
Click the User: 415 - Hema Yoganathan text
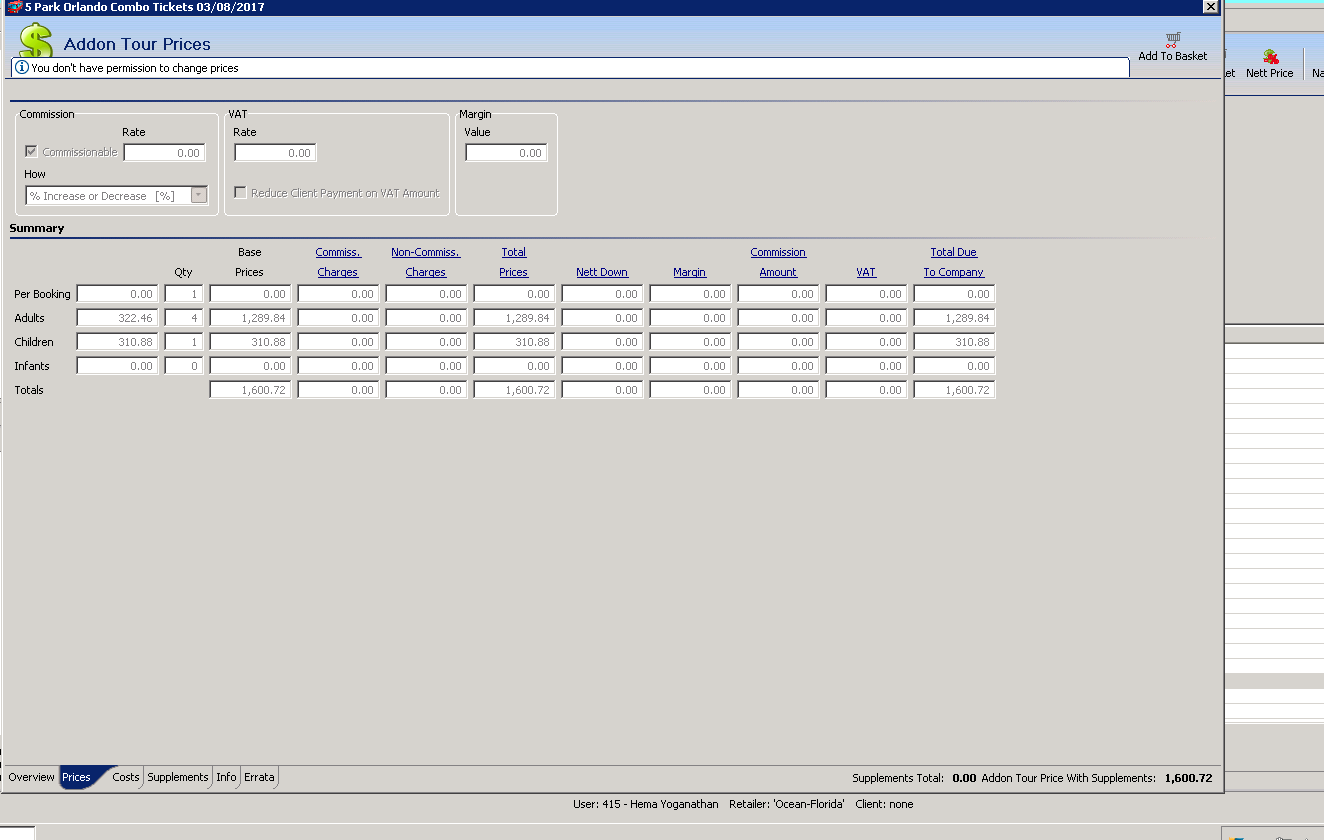coord(646,804)
